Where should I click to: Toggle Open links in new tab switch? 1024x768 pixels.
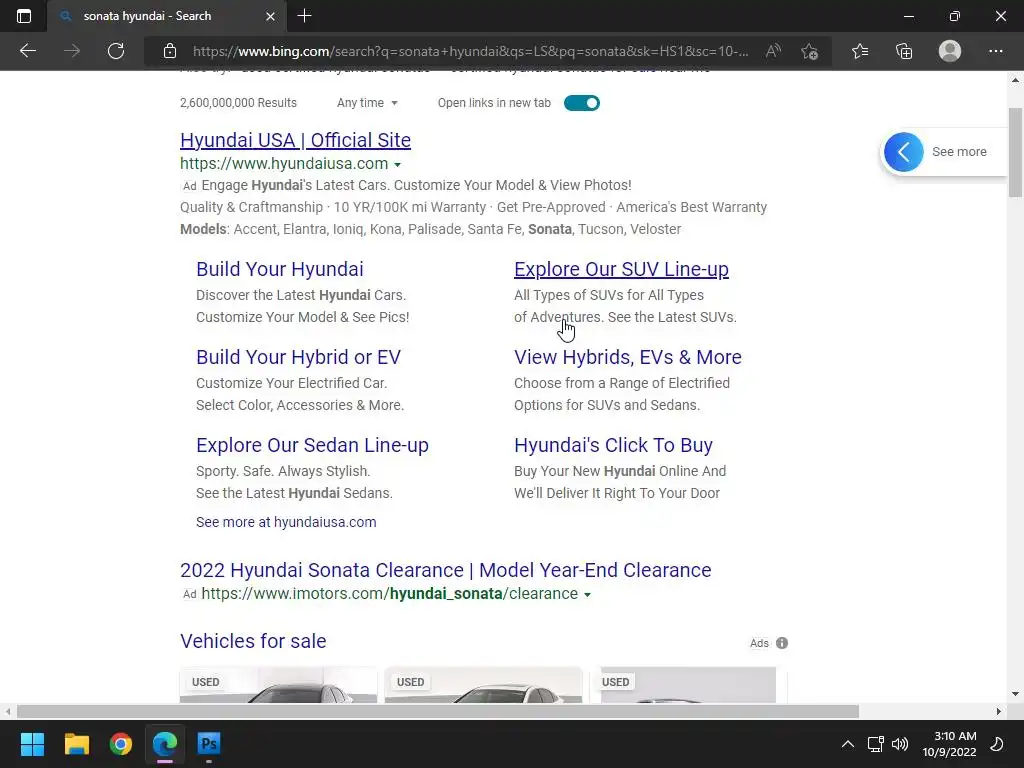582,103
